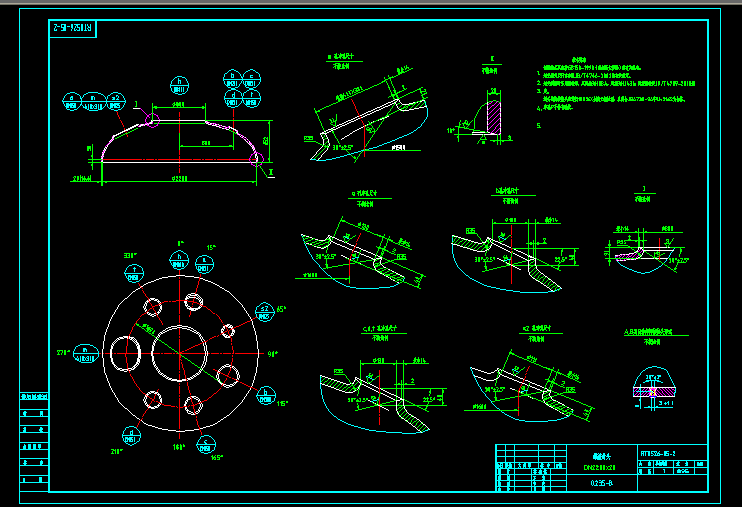
Task: Select the 'h' nozzle balloon above dome
Action: pyautogui.click(x=180, y=84)
